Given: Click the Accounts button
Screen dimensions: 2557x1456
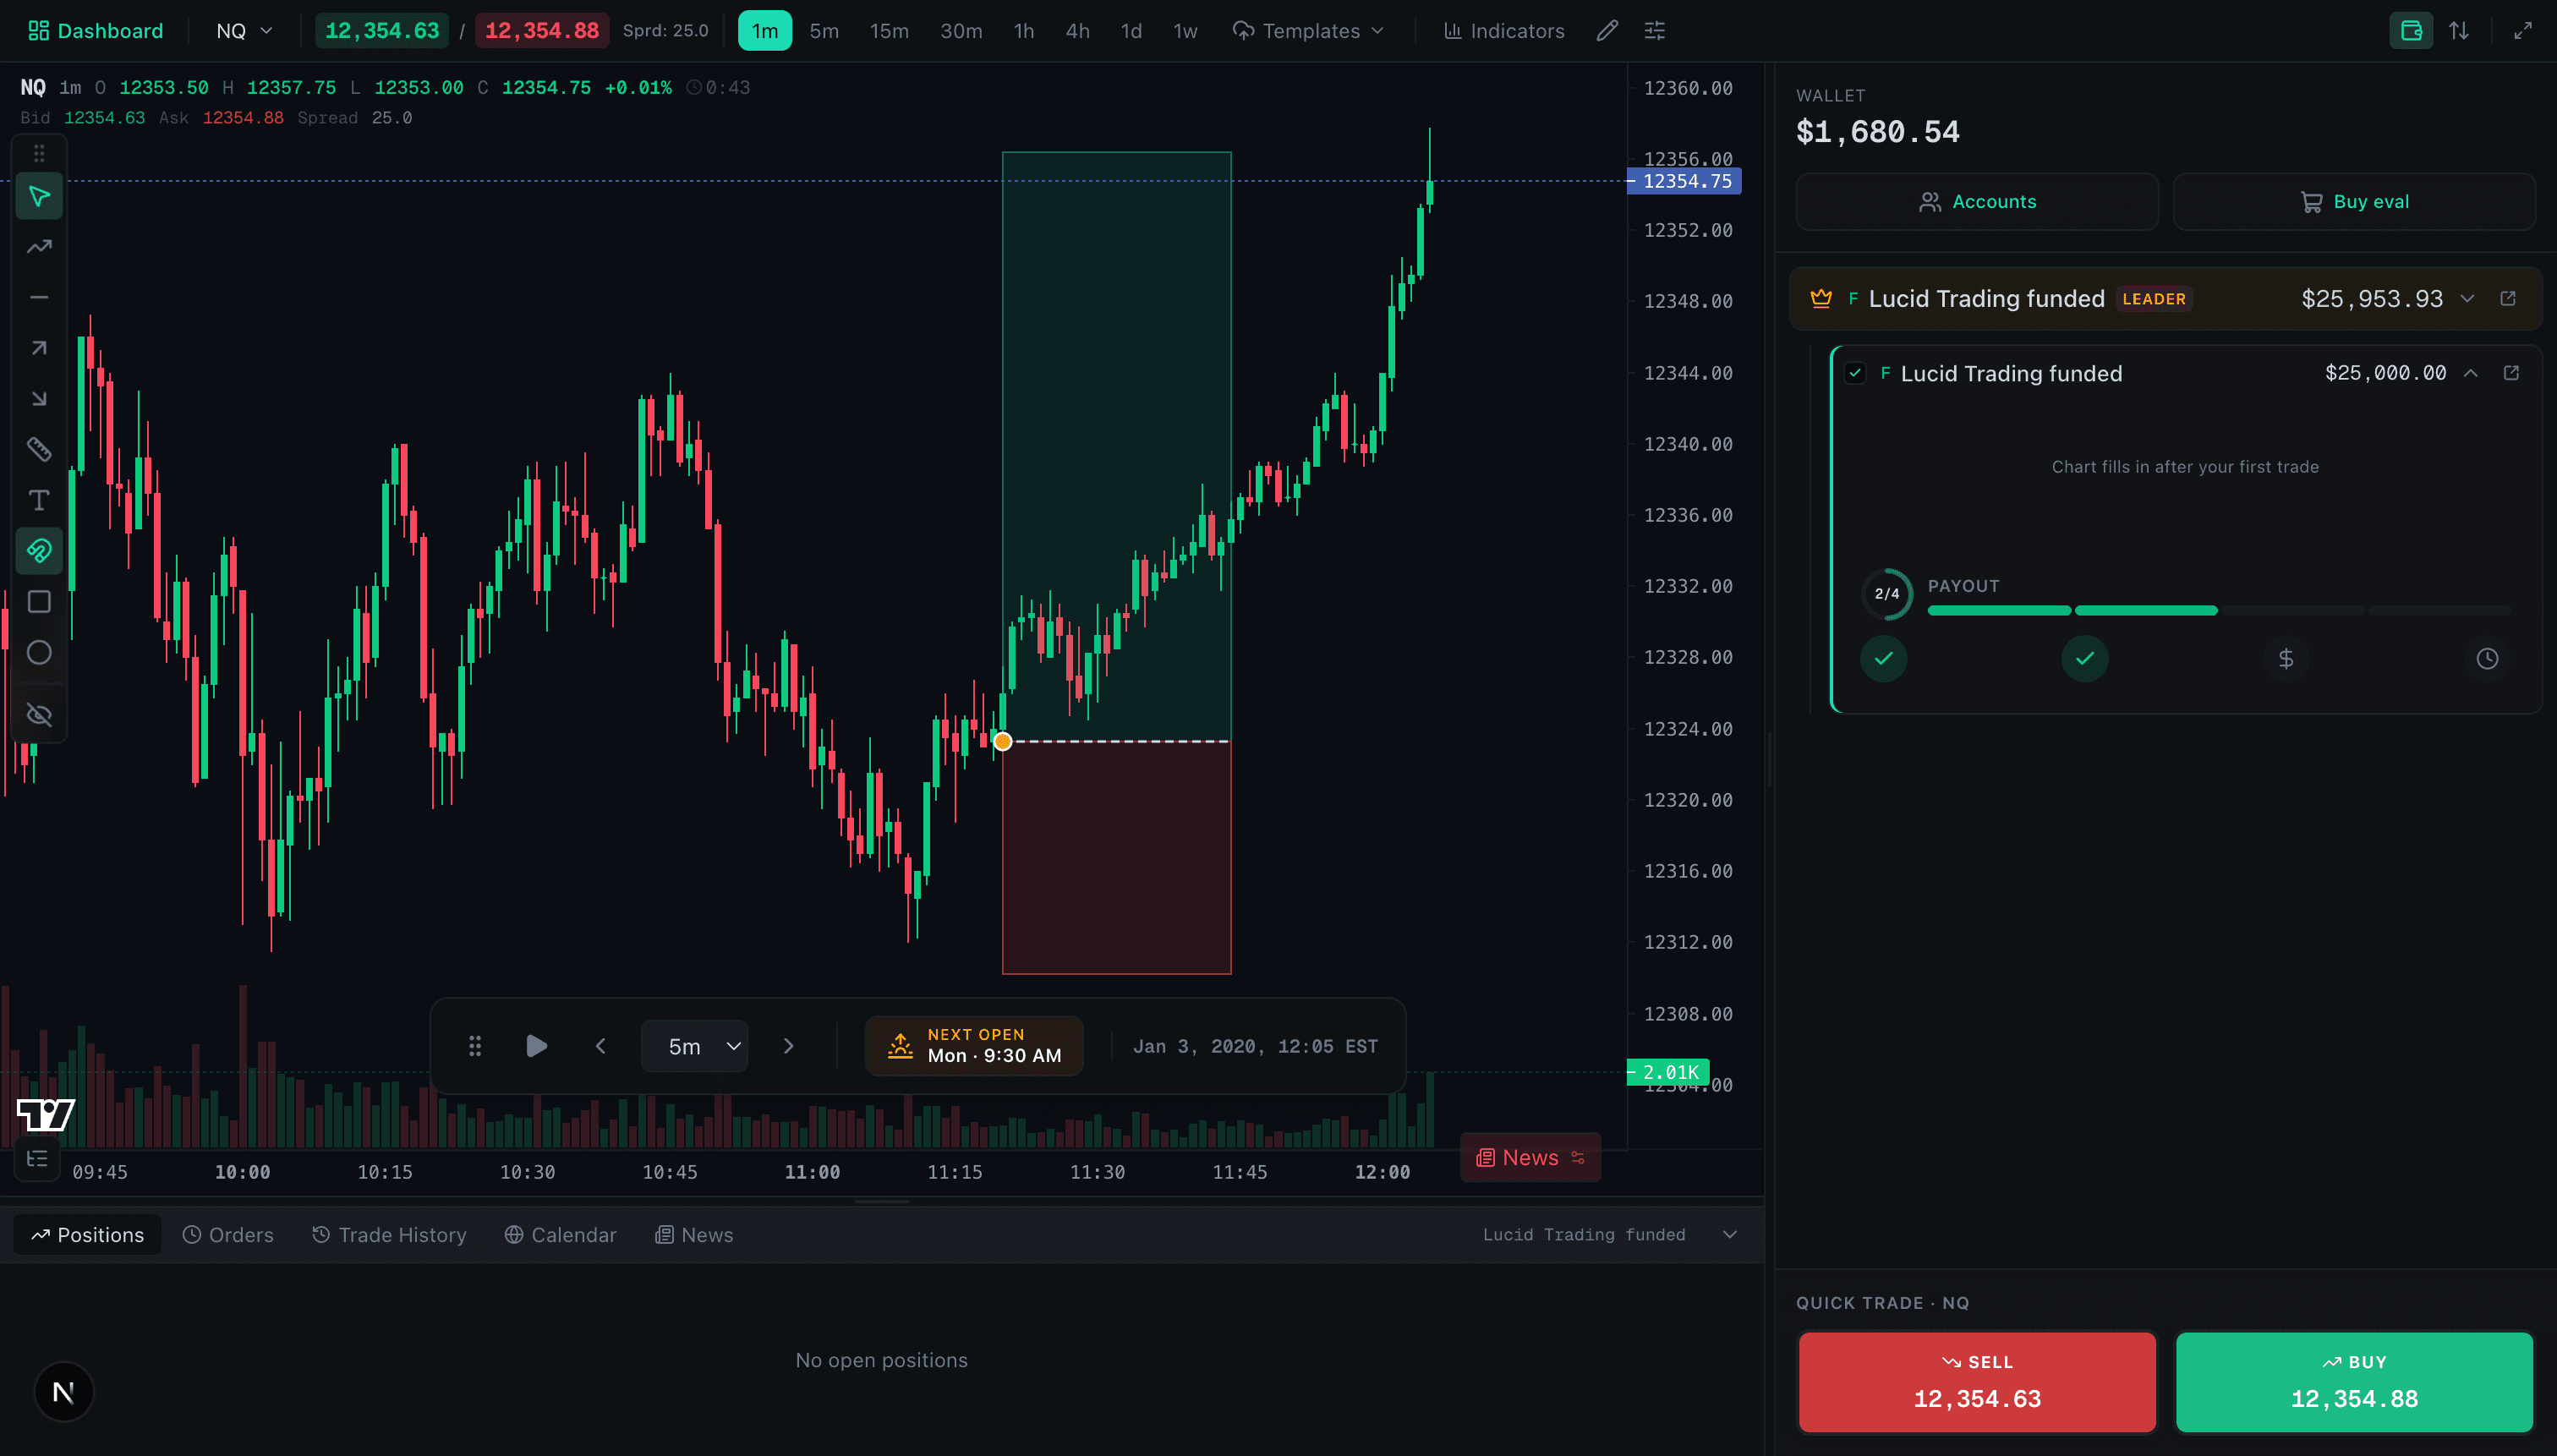Looking at the screenshot, I should (x=1977, y=202).
